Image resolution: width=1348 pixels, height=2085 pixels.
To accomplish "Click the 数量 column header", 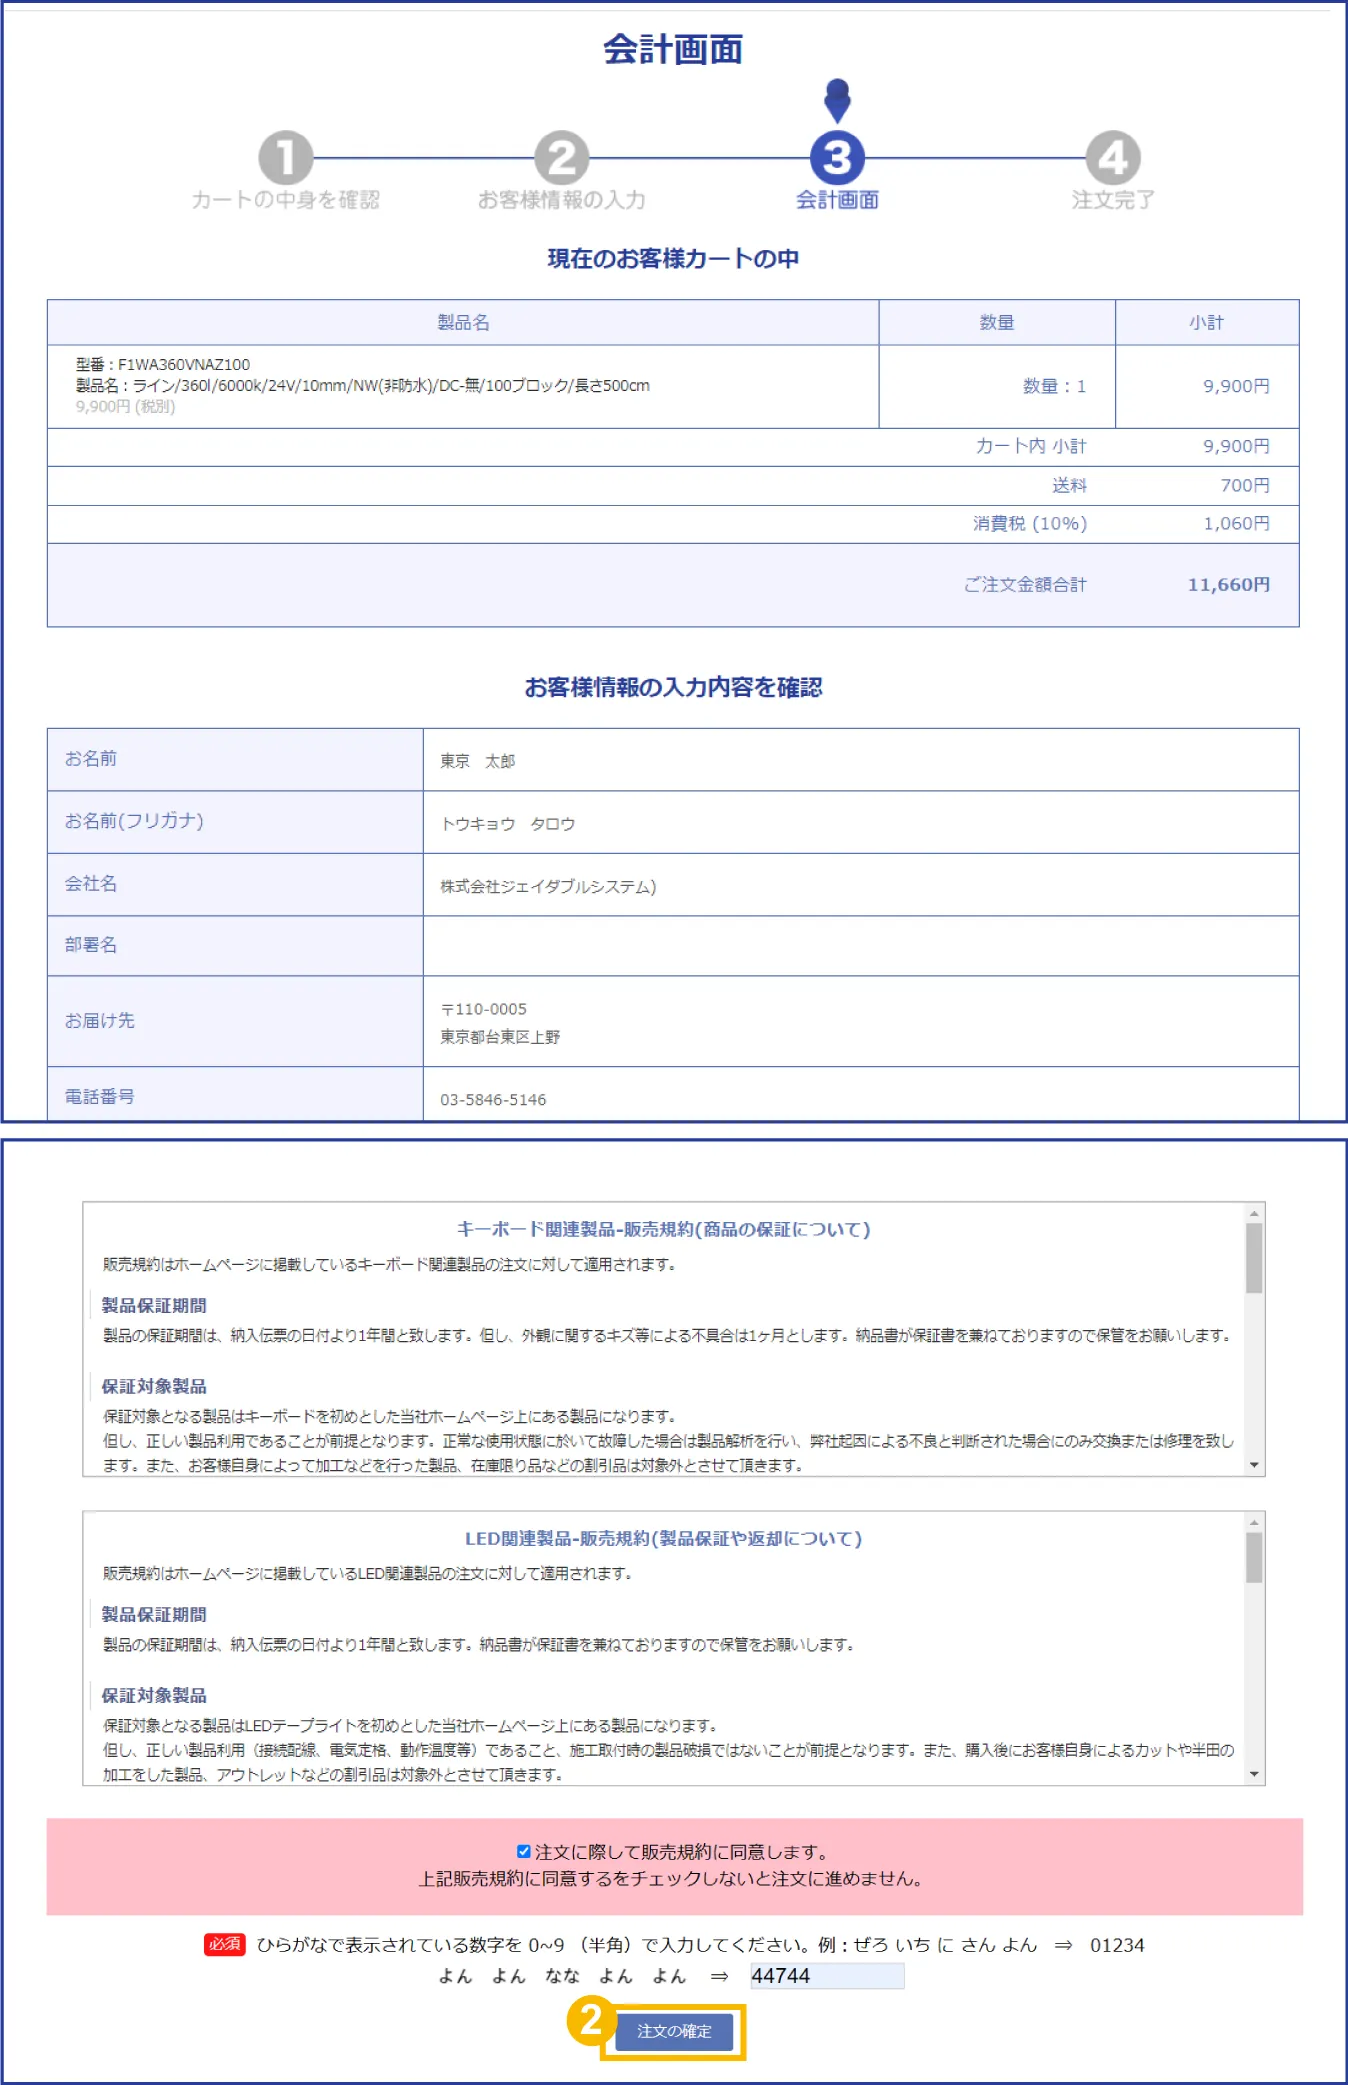I will 997,322.
